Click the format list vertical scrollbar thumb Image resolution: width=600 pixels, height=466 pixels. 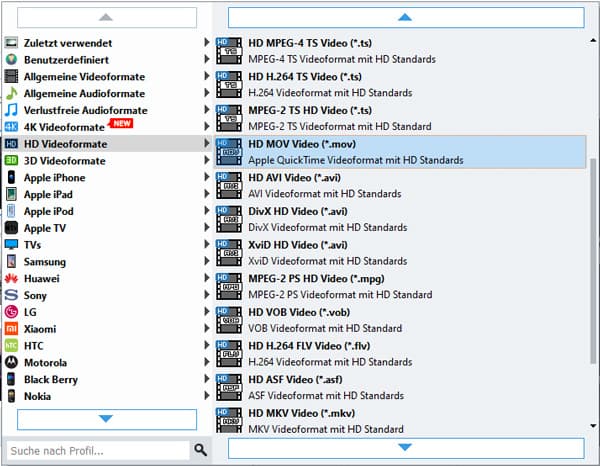coord(593,261)
